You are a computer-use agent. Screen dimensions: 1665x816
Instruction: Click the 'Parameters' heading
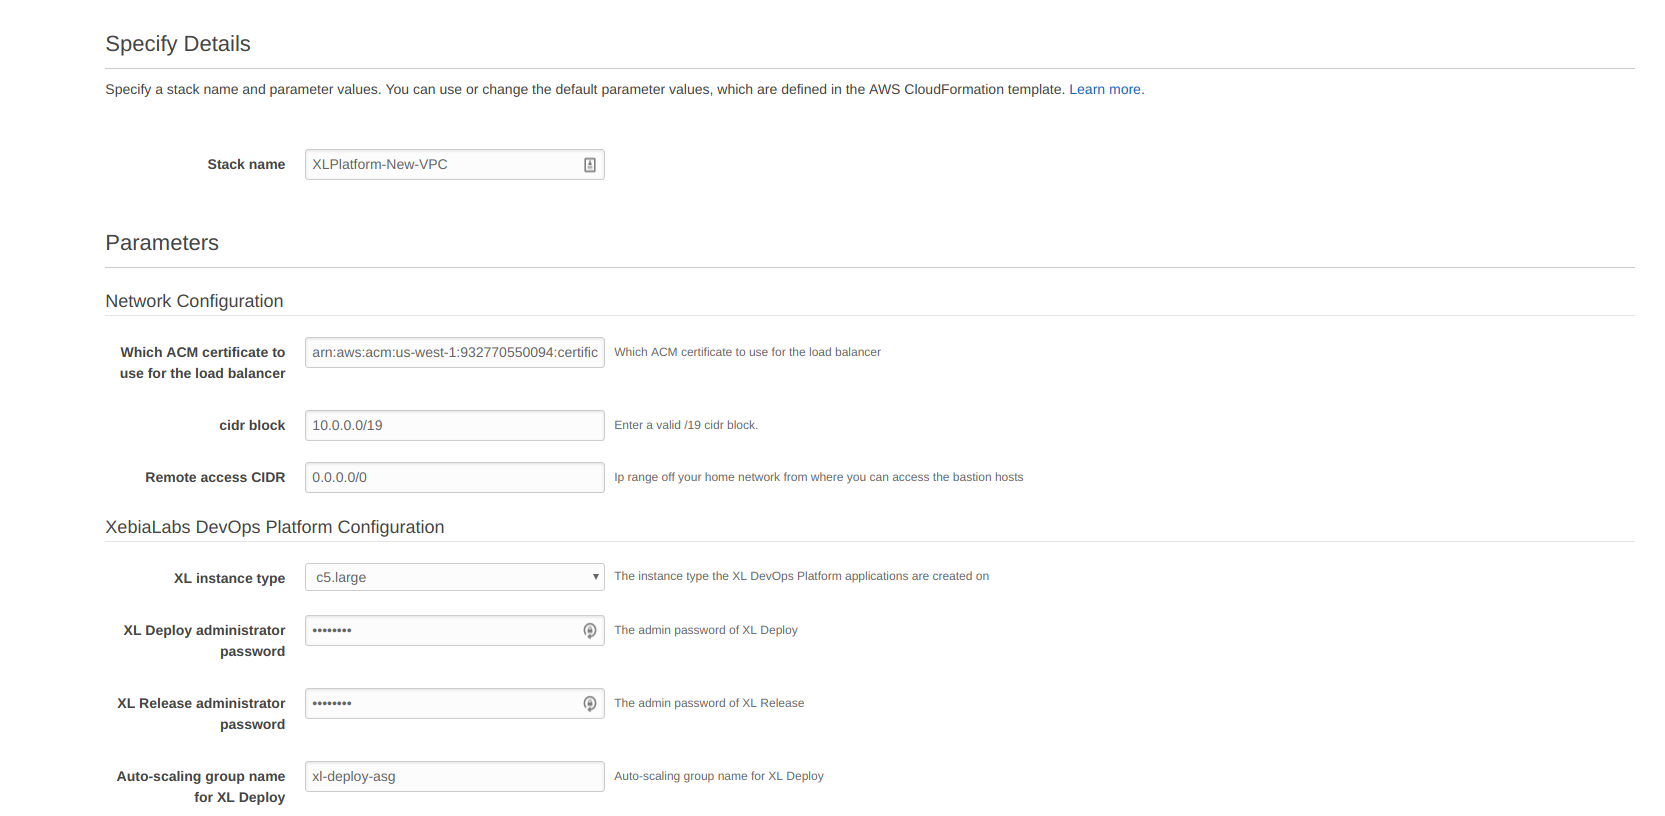(x=162, y=243)
